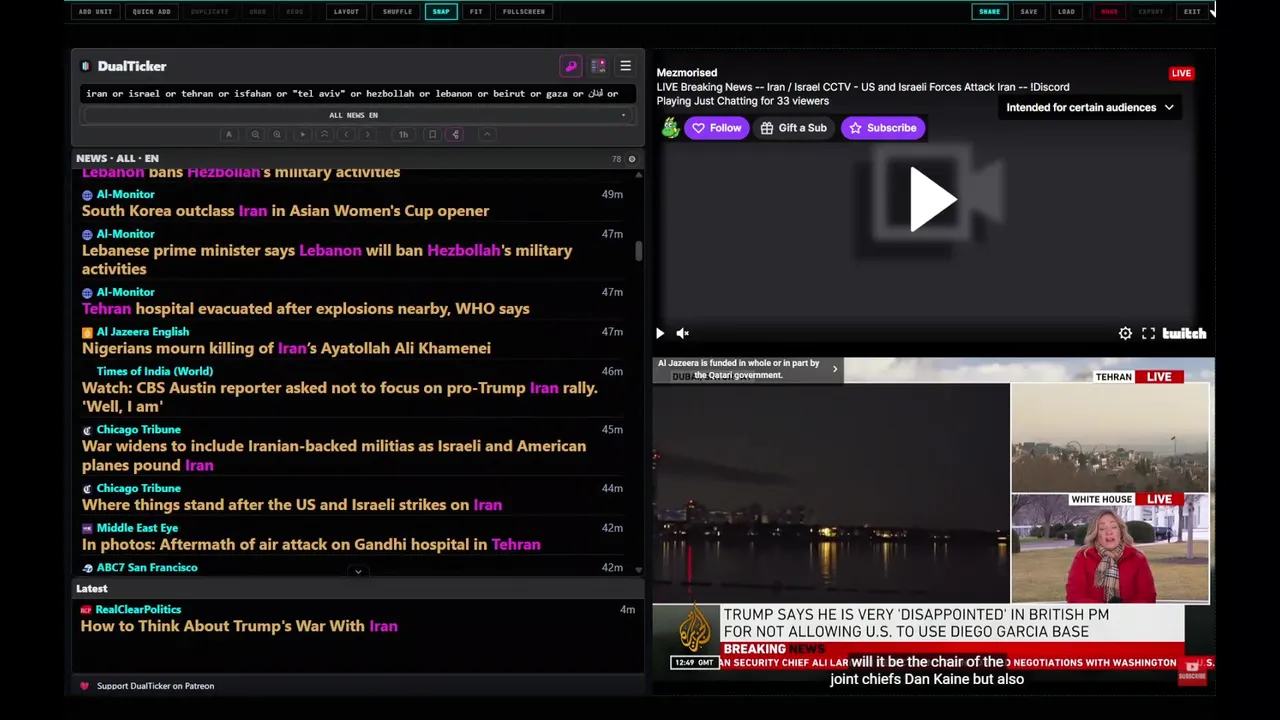The width and height of the screenshot is (1280, 720).
Task: Click the bookmark icon in ticker toolbar
Action: point(432,134)
